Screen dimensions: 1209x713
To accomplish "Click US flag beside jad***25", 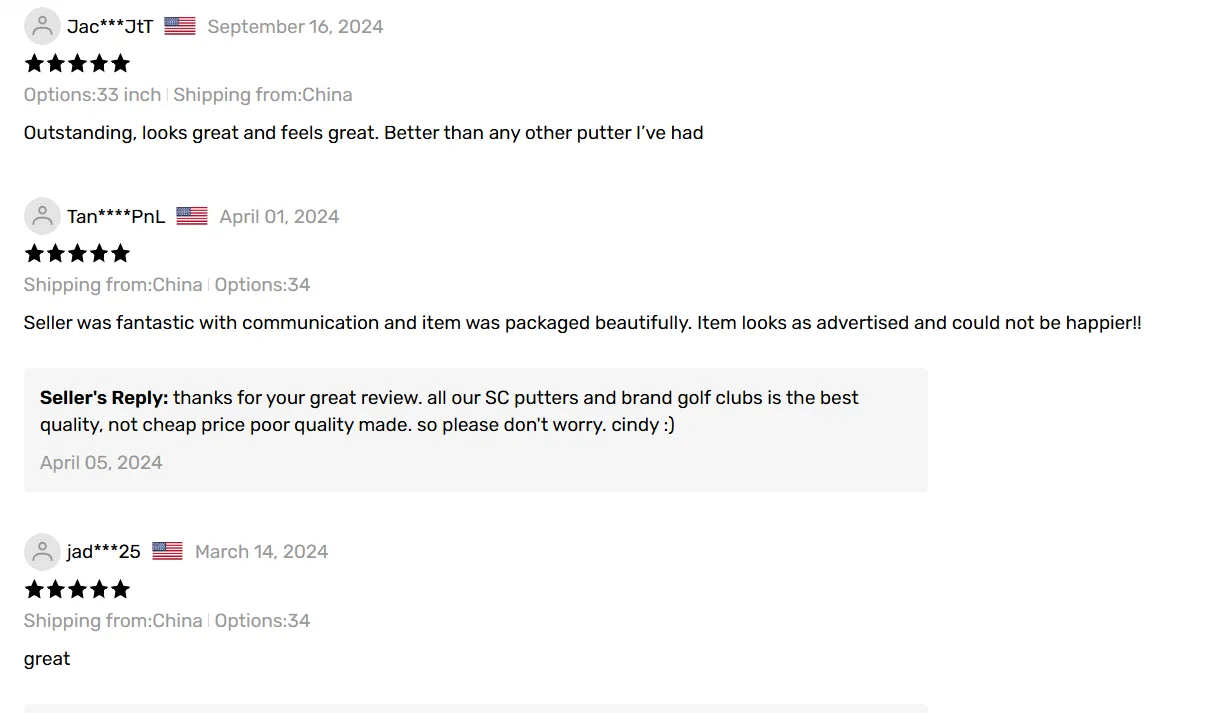I will pos(168,551).
